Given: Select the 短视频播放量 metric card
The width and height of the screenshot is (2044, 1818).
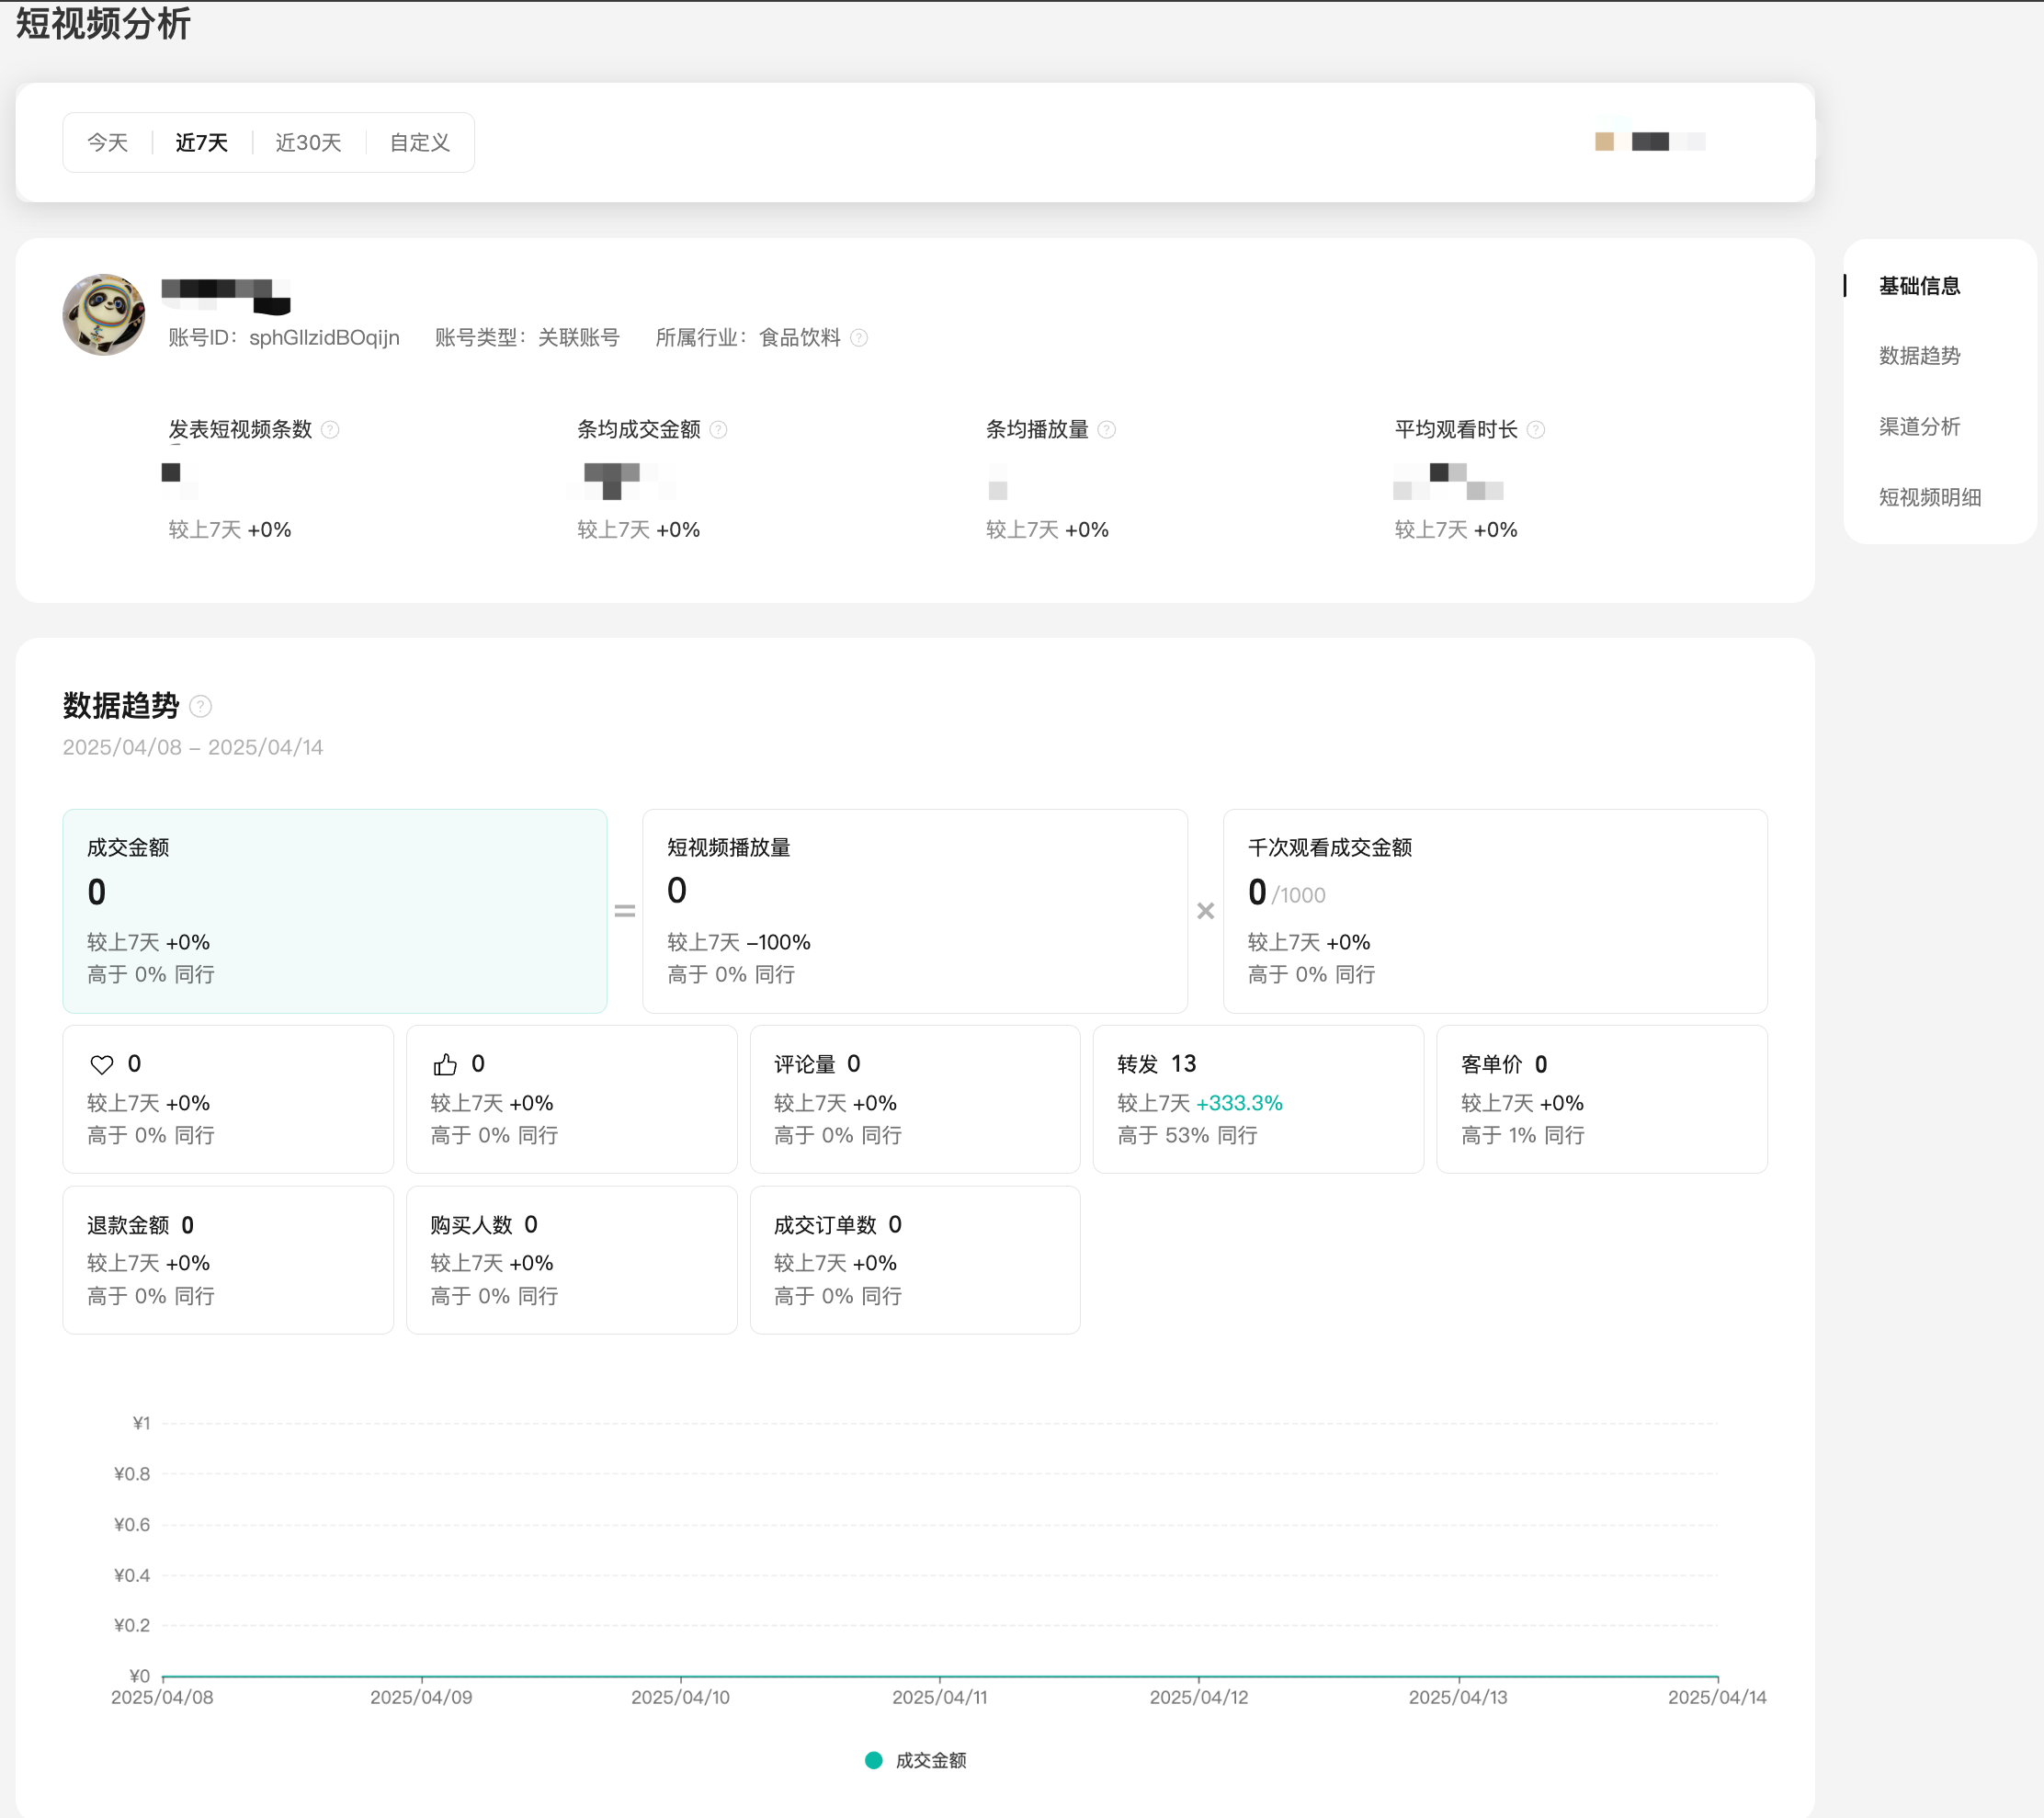Looking at the screenshot, I should click(x=914, y=910).
